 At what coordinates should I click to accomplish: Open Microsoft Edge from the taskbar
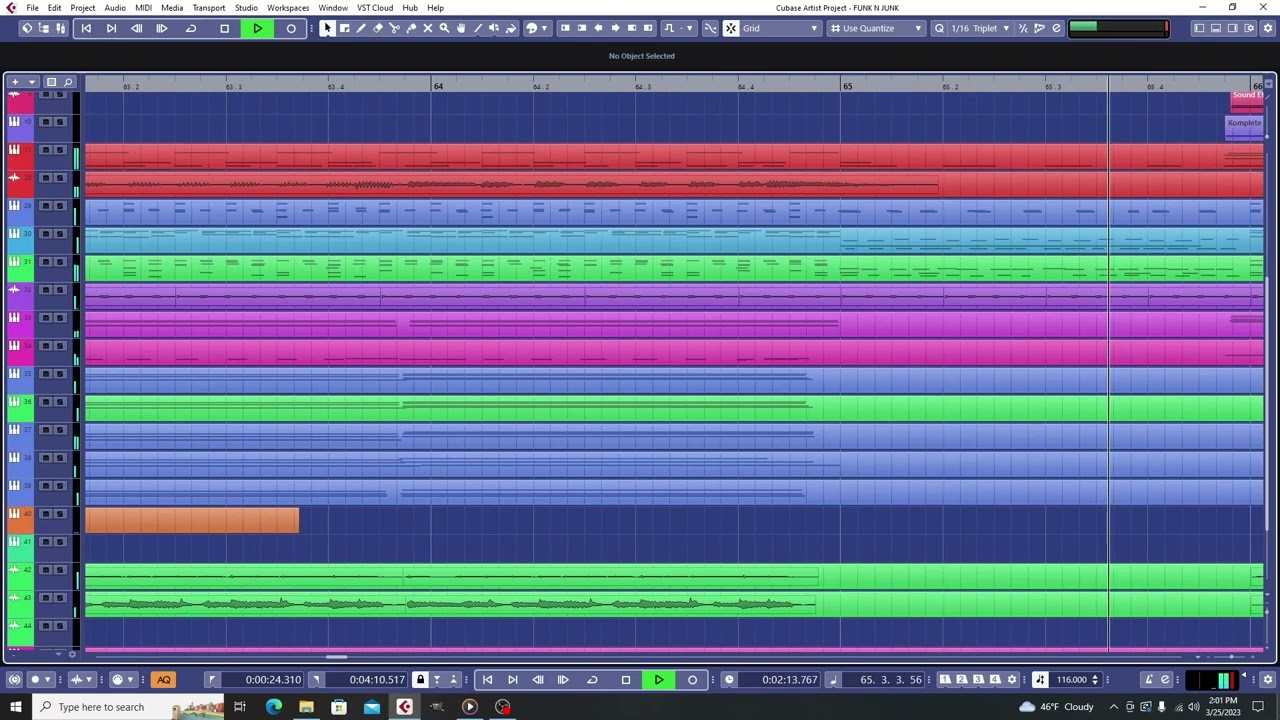pos(273,707)
